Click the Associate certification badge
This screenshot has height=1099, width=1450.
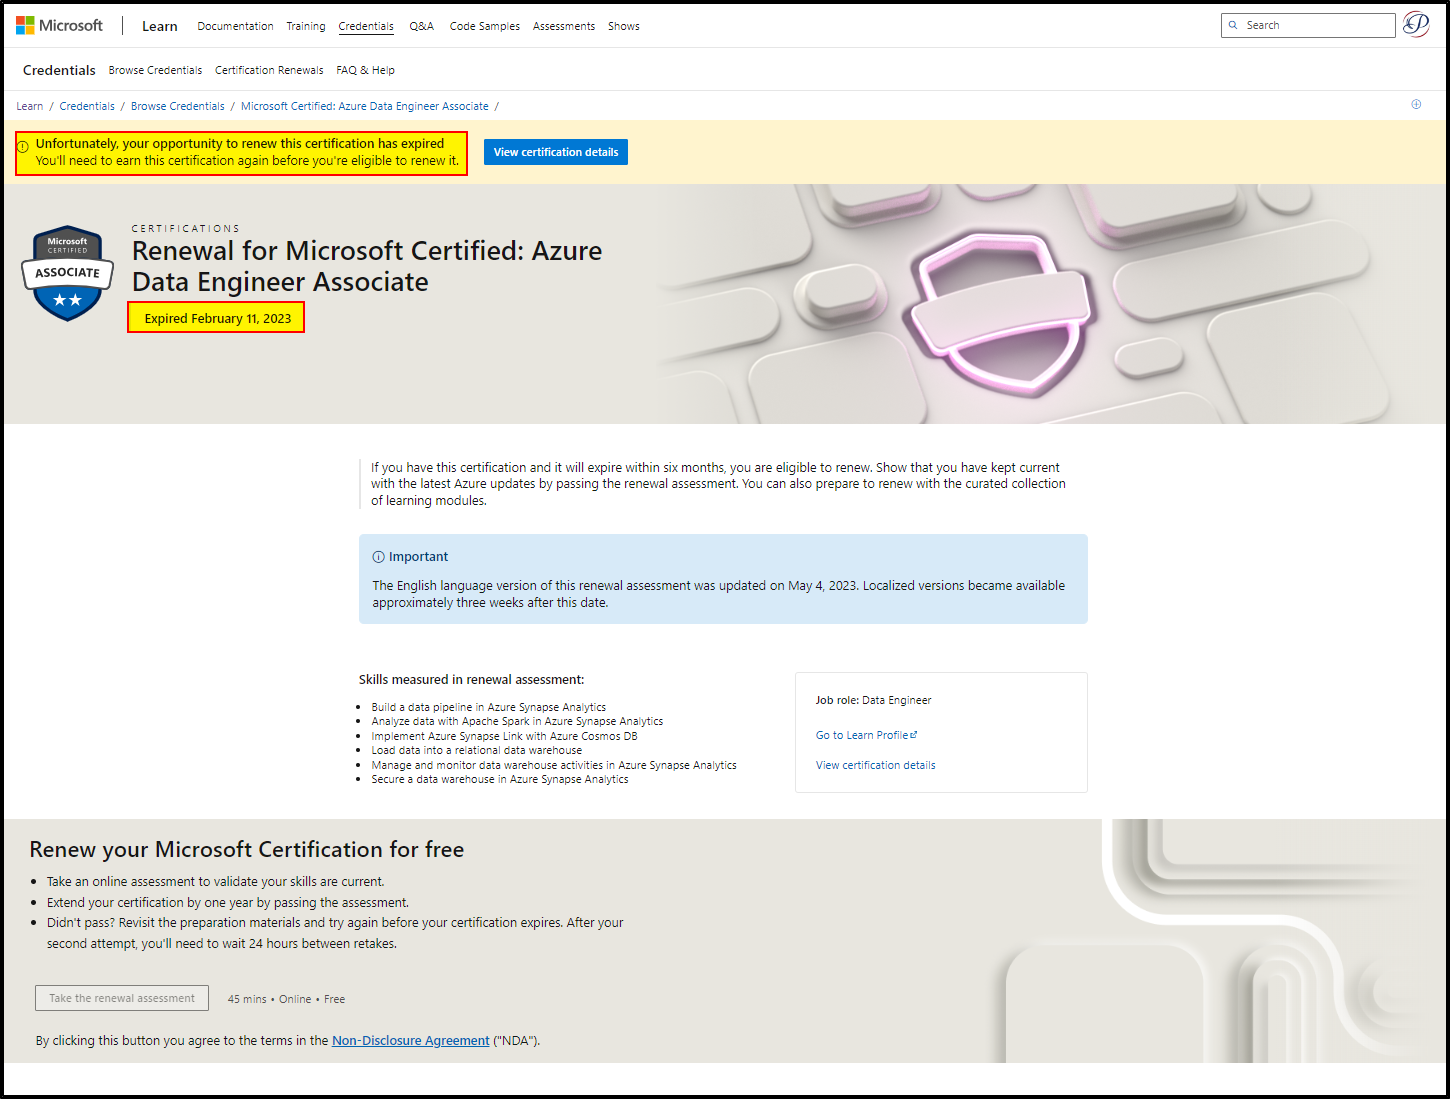[x=68, y=273]
